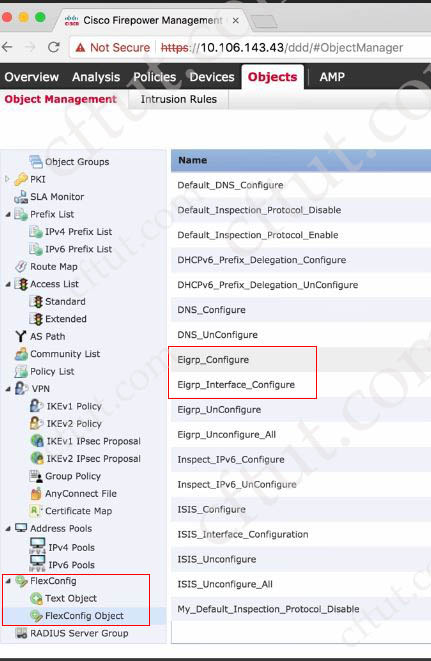431x661 pixels.
Task: Select FlexConfig Object in tree
Action: (x=84, y=615)
